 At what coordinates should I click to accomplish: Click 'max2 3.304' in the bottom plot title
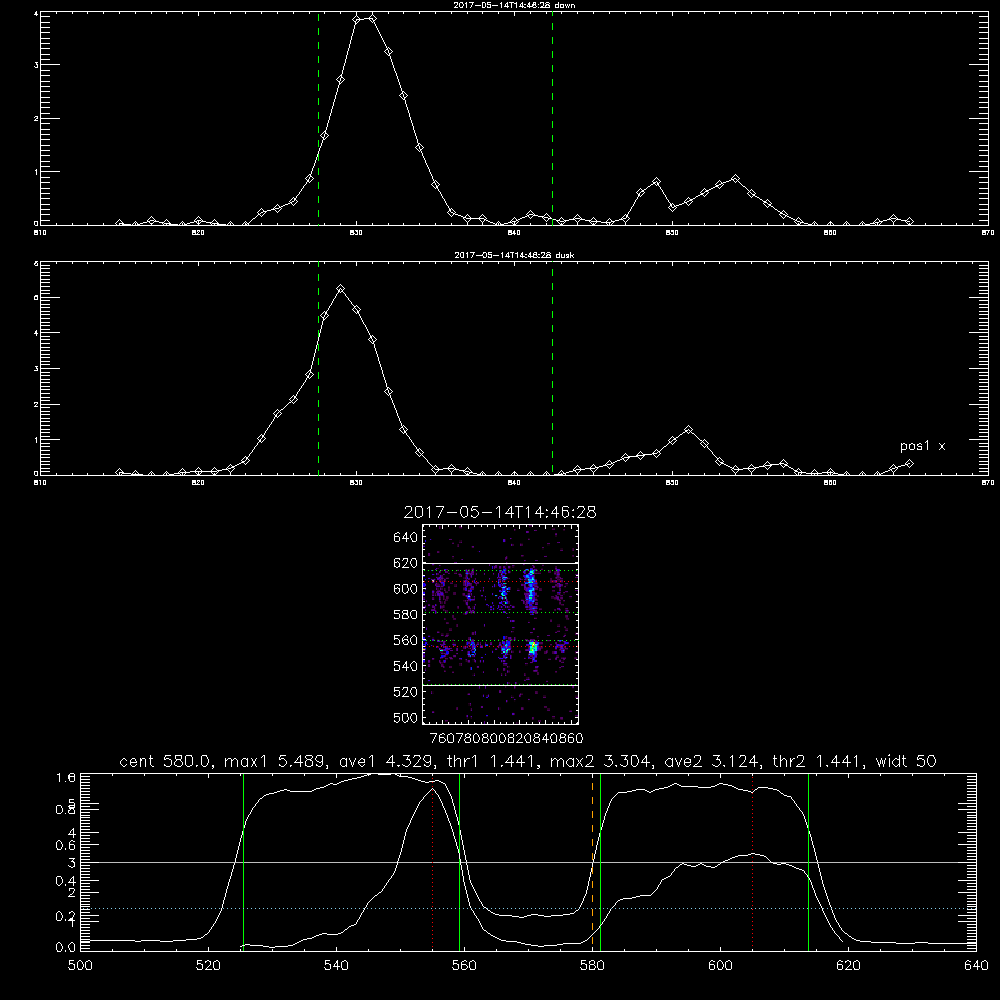click(601, 761)
